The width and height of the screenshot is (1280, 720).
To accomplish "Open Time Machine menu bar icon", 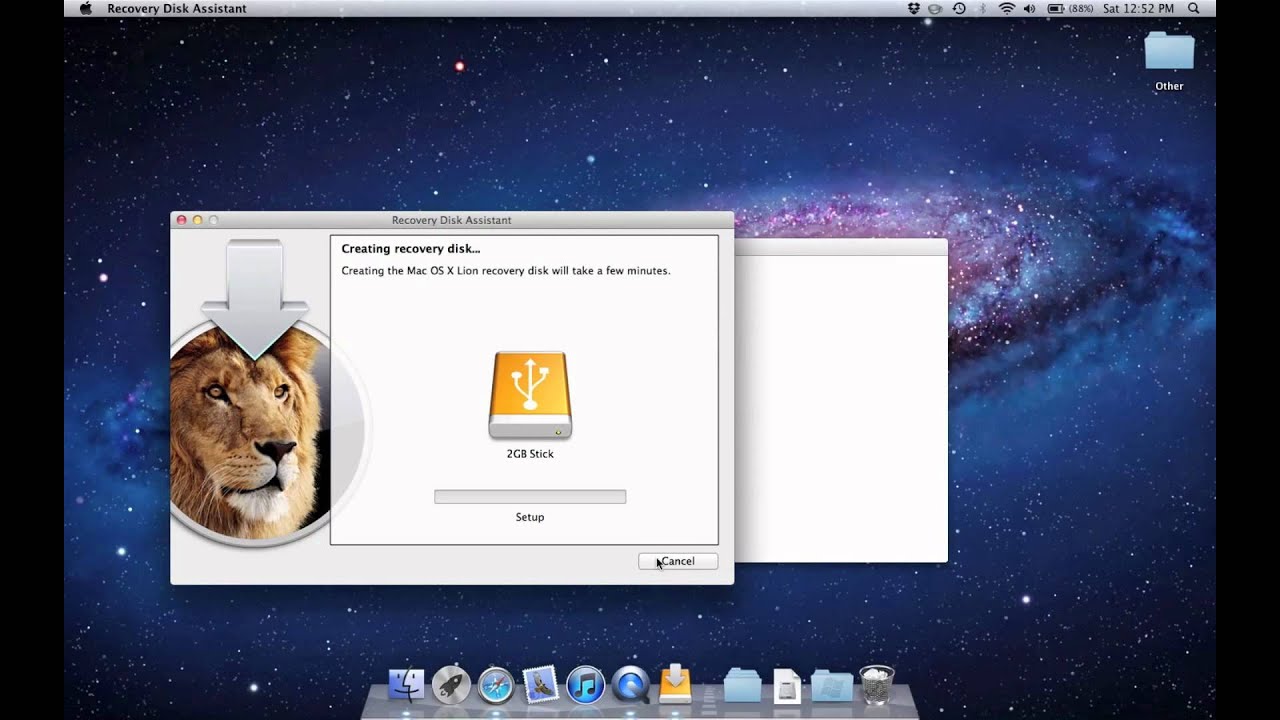I will pos(959,8).
